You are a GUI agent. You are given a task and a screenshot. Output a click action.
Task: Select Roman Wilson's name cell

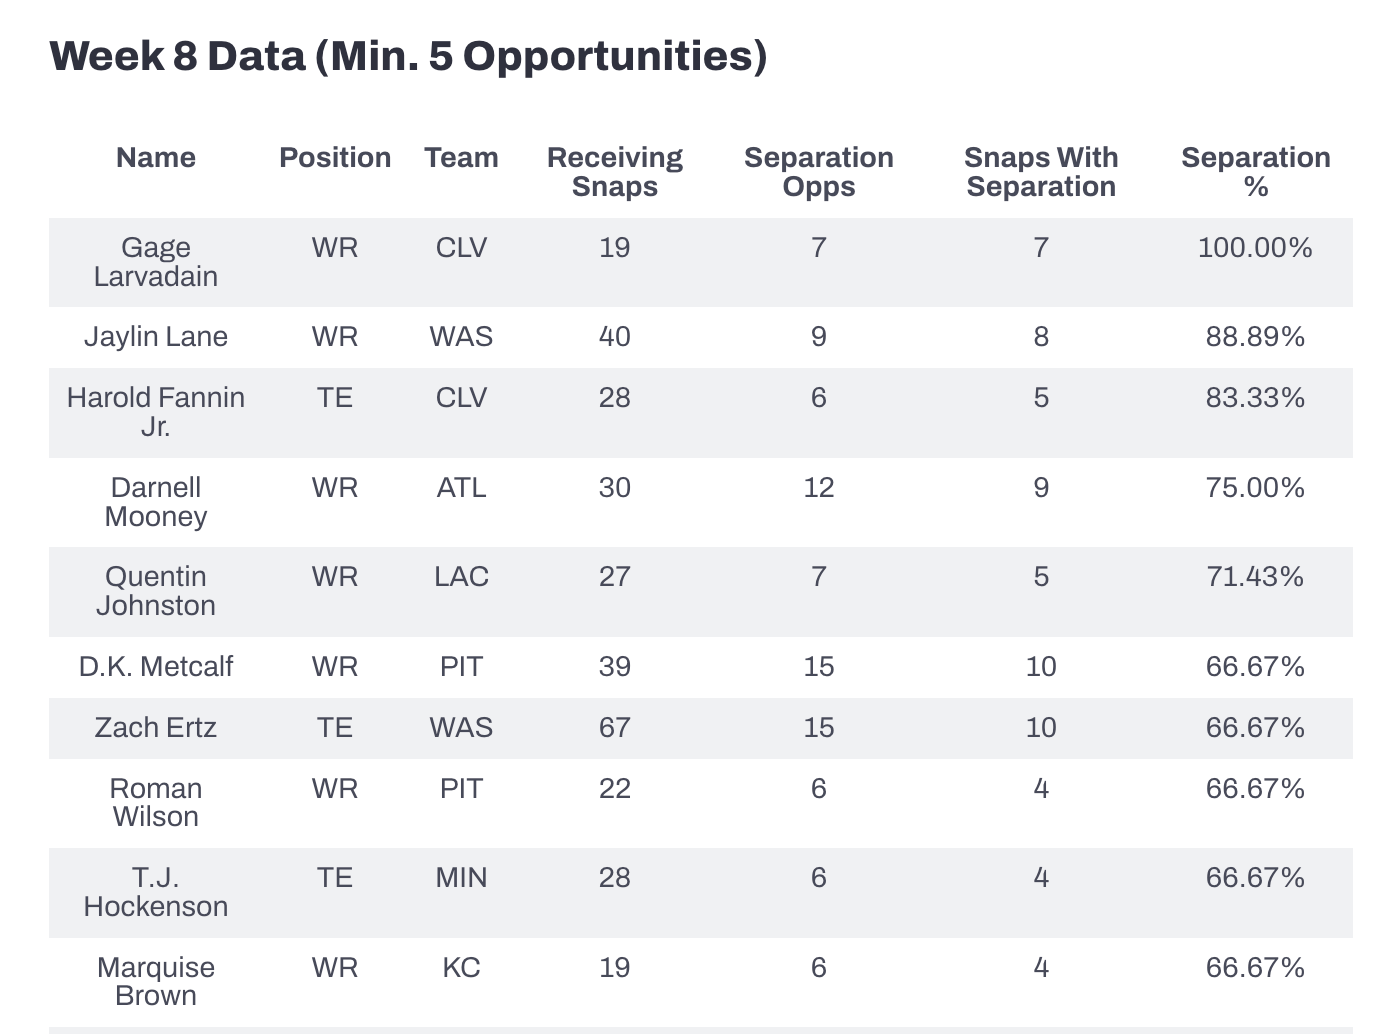click(x=155, y=803)
